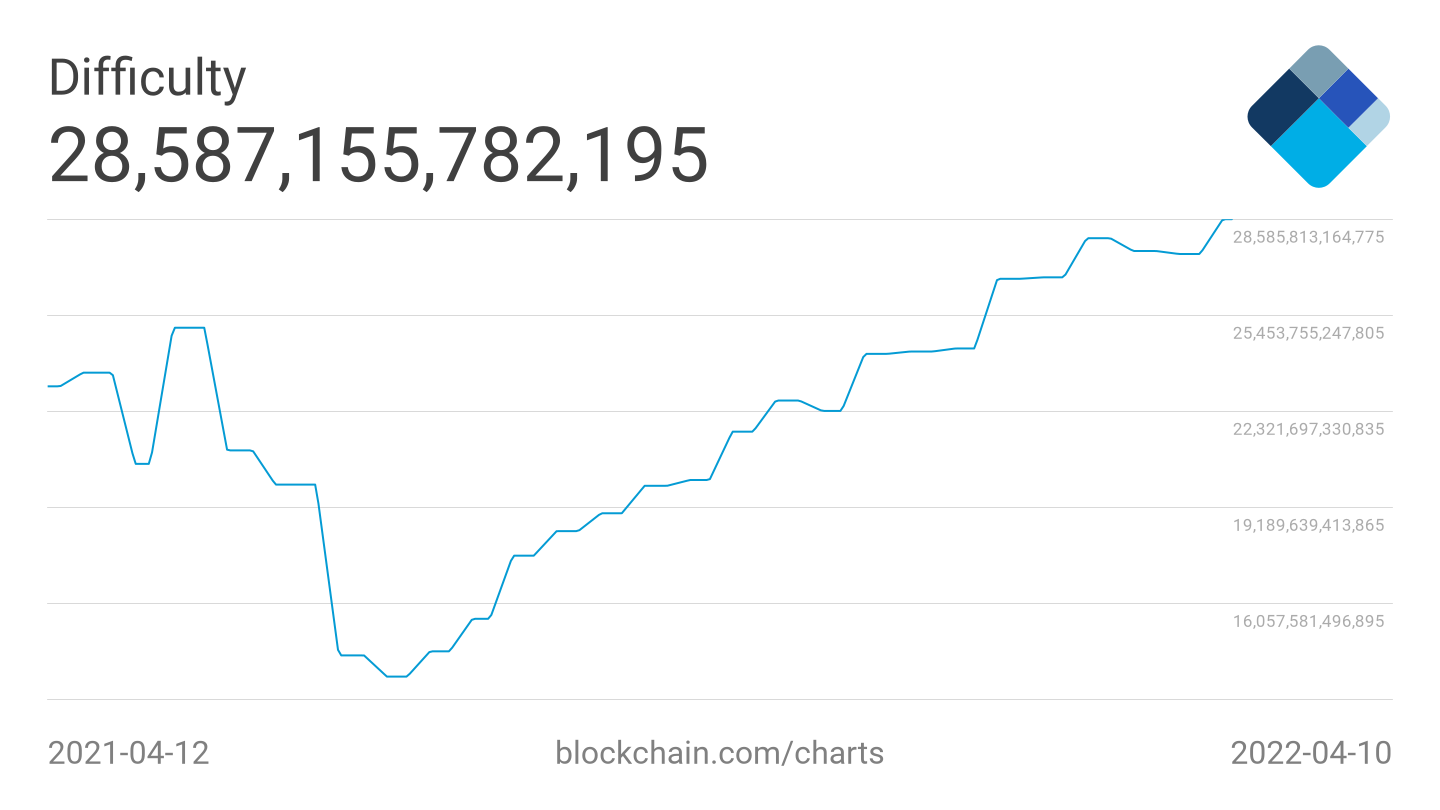Viewport: 1440px width, 810px height.
Task: Click the 2021-04-12 start date label
Action: click(x=129, y=752)
